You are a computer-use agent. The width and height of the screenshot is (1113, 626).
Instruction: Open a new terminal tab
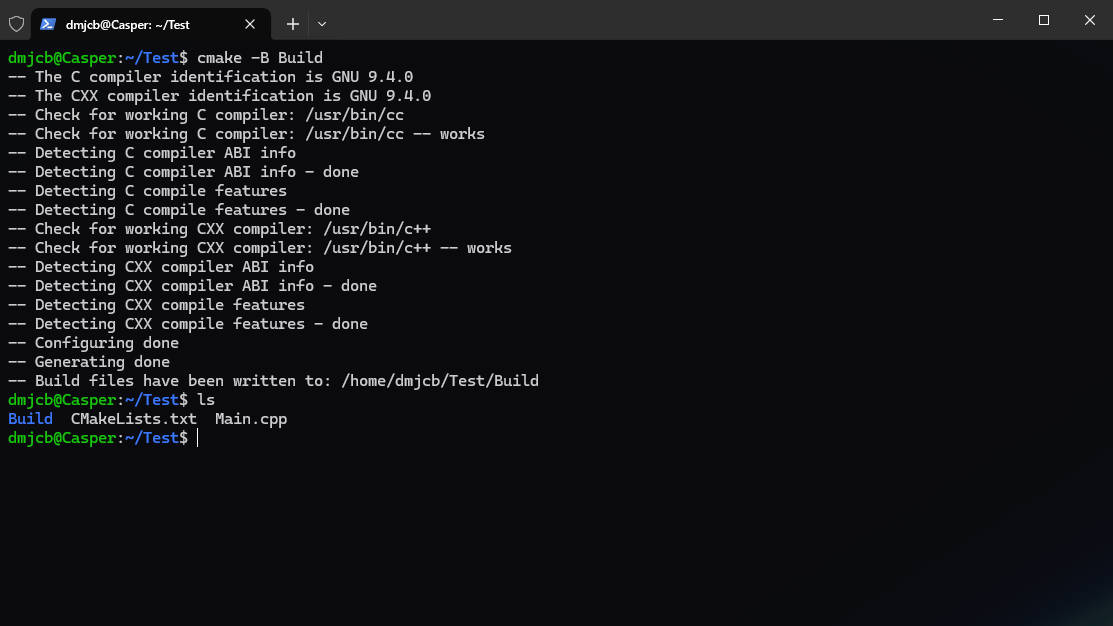tap(292, 24)
